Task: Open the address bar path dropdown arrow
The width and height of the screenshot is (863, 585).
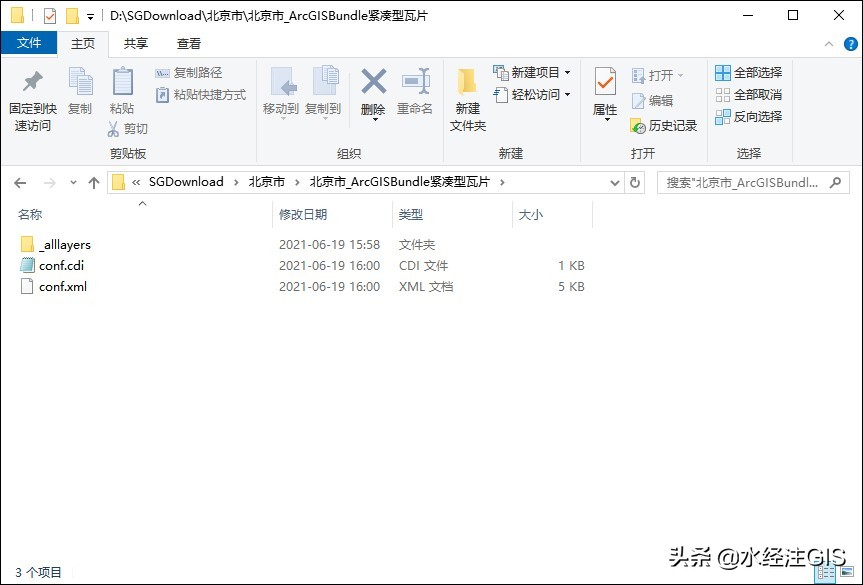Action: tap(614, 182)
